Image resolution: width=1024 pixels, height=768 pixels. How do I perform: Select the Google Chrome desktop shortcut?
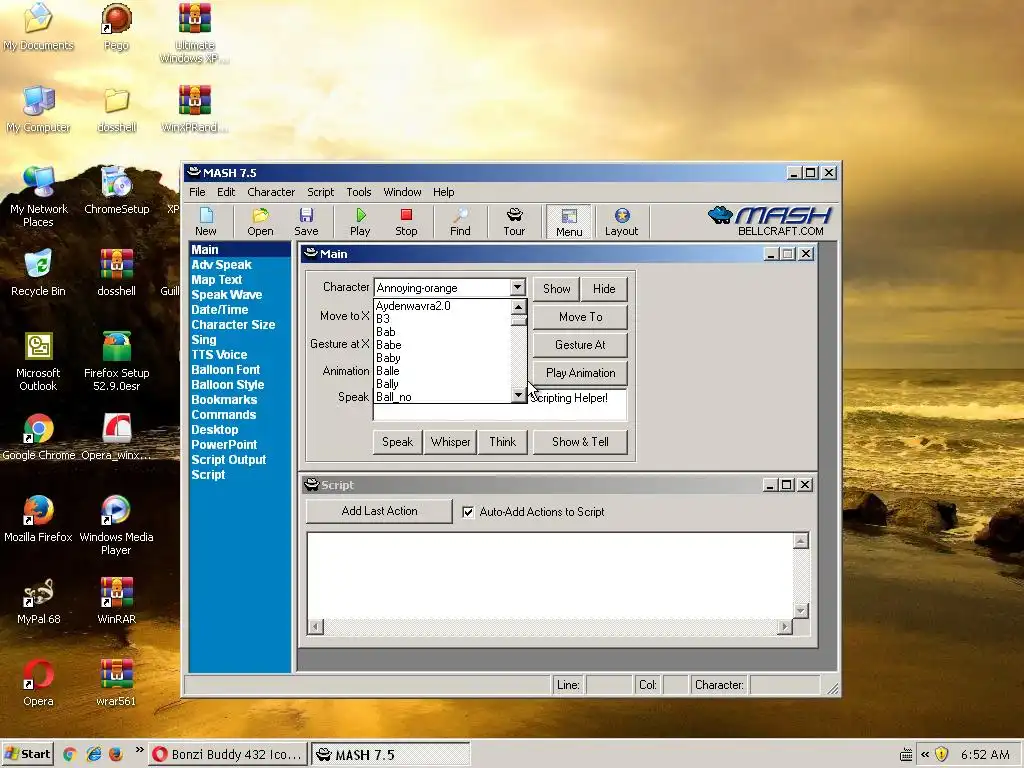(38, 437)
